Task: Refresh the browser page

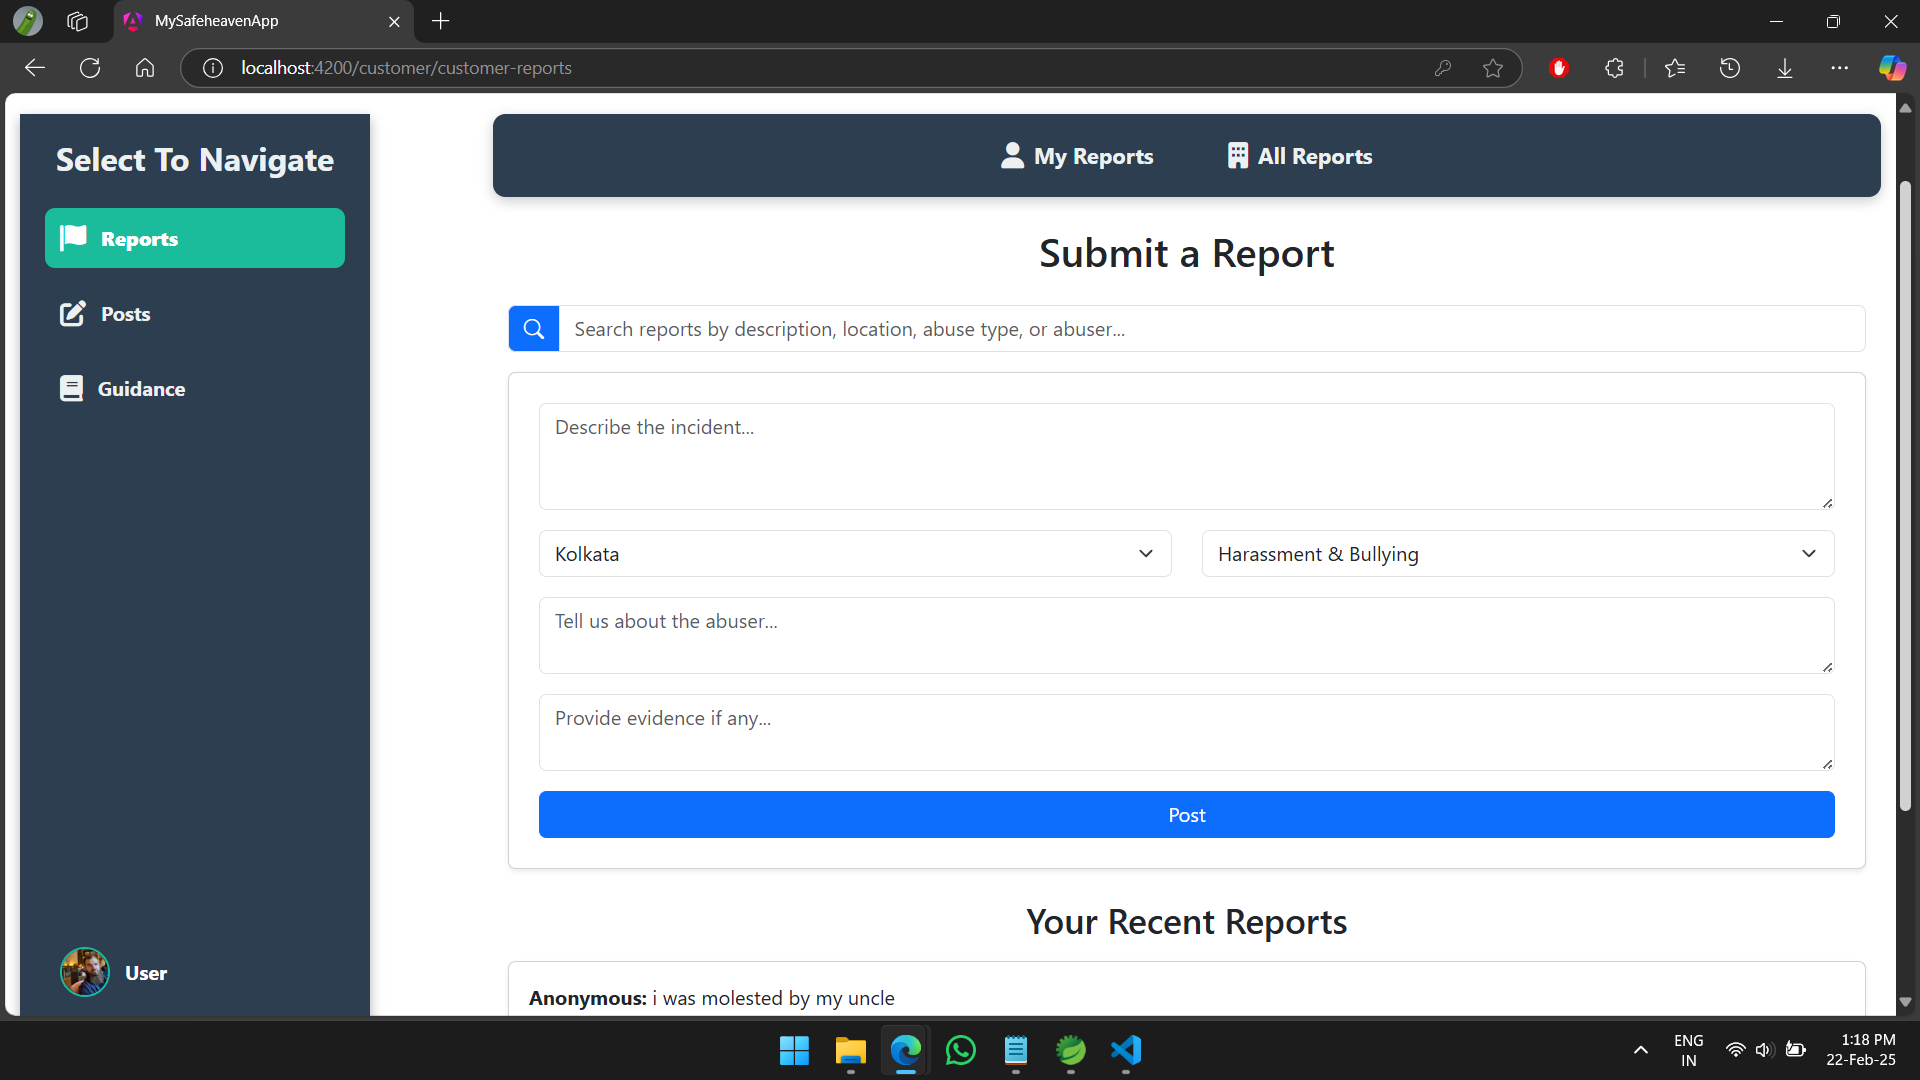Action: [x=90, y=68]
